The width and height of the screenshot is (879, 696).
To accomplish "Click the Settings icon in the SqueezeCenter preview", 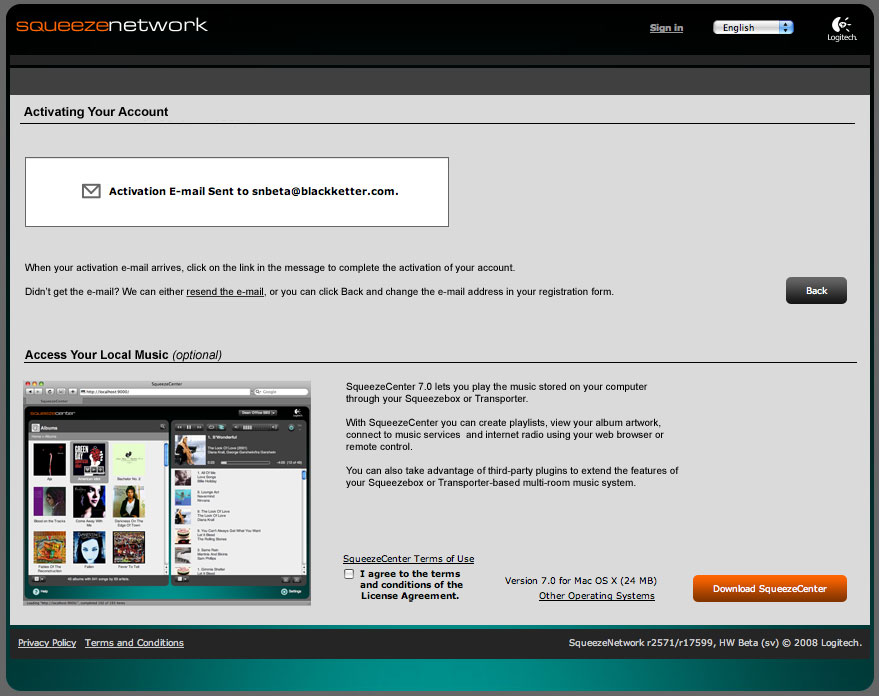I will 284,592.
